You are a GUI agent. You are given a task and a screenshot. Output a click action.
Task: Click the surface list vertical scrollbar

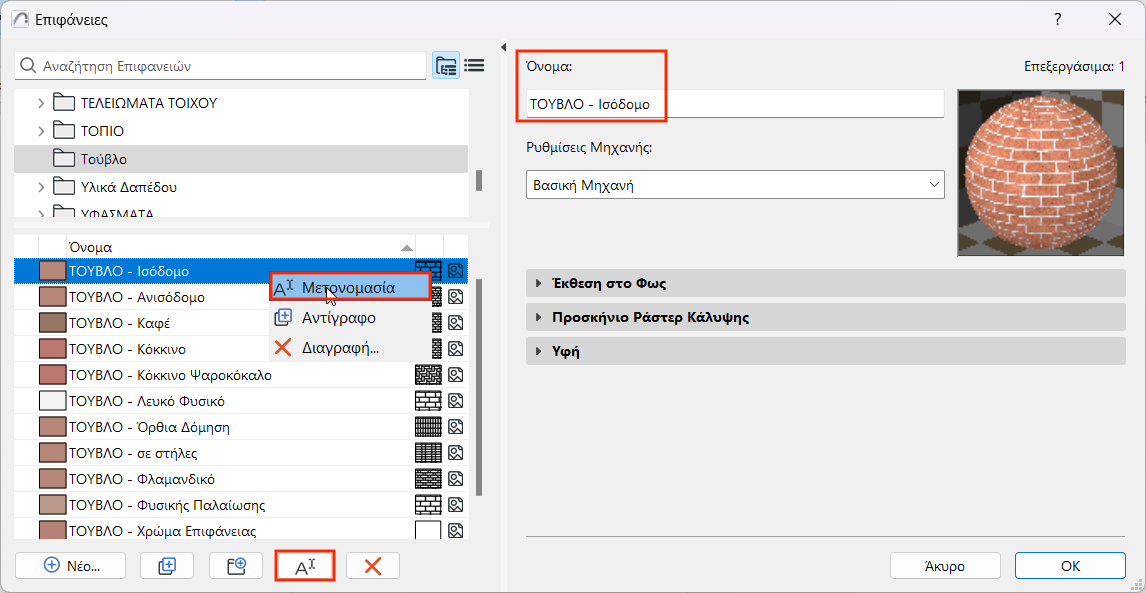point(479,388)
